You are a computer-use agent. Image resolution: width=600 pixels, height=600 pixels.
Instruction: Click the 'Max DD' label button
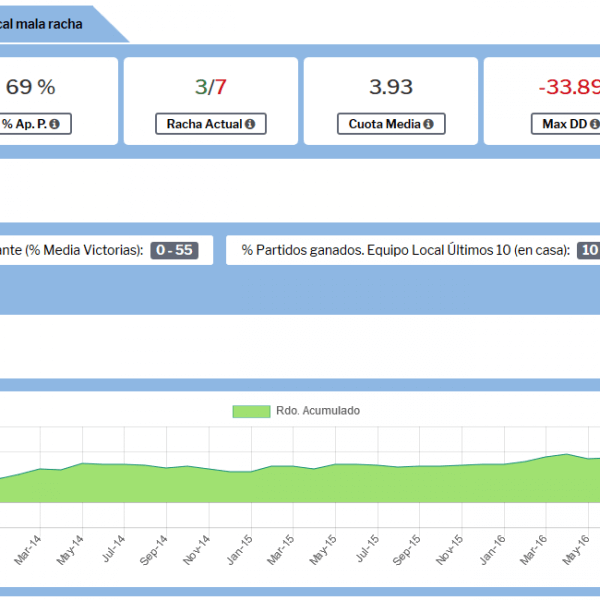pyautogui.click(x=565, y=124)
